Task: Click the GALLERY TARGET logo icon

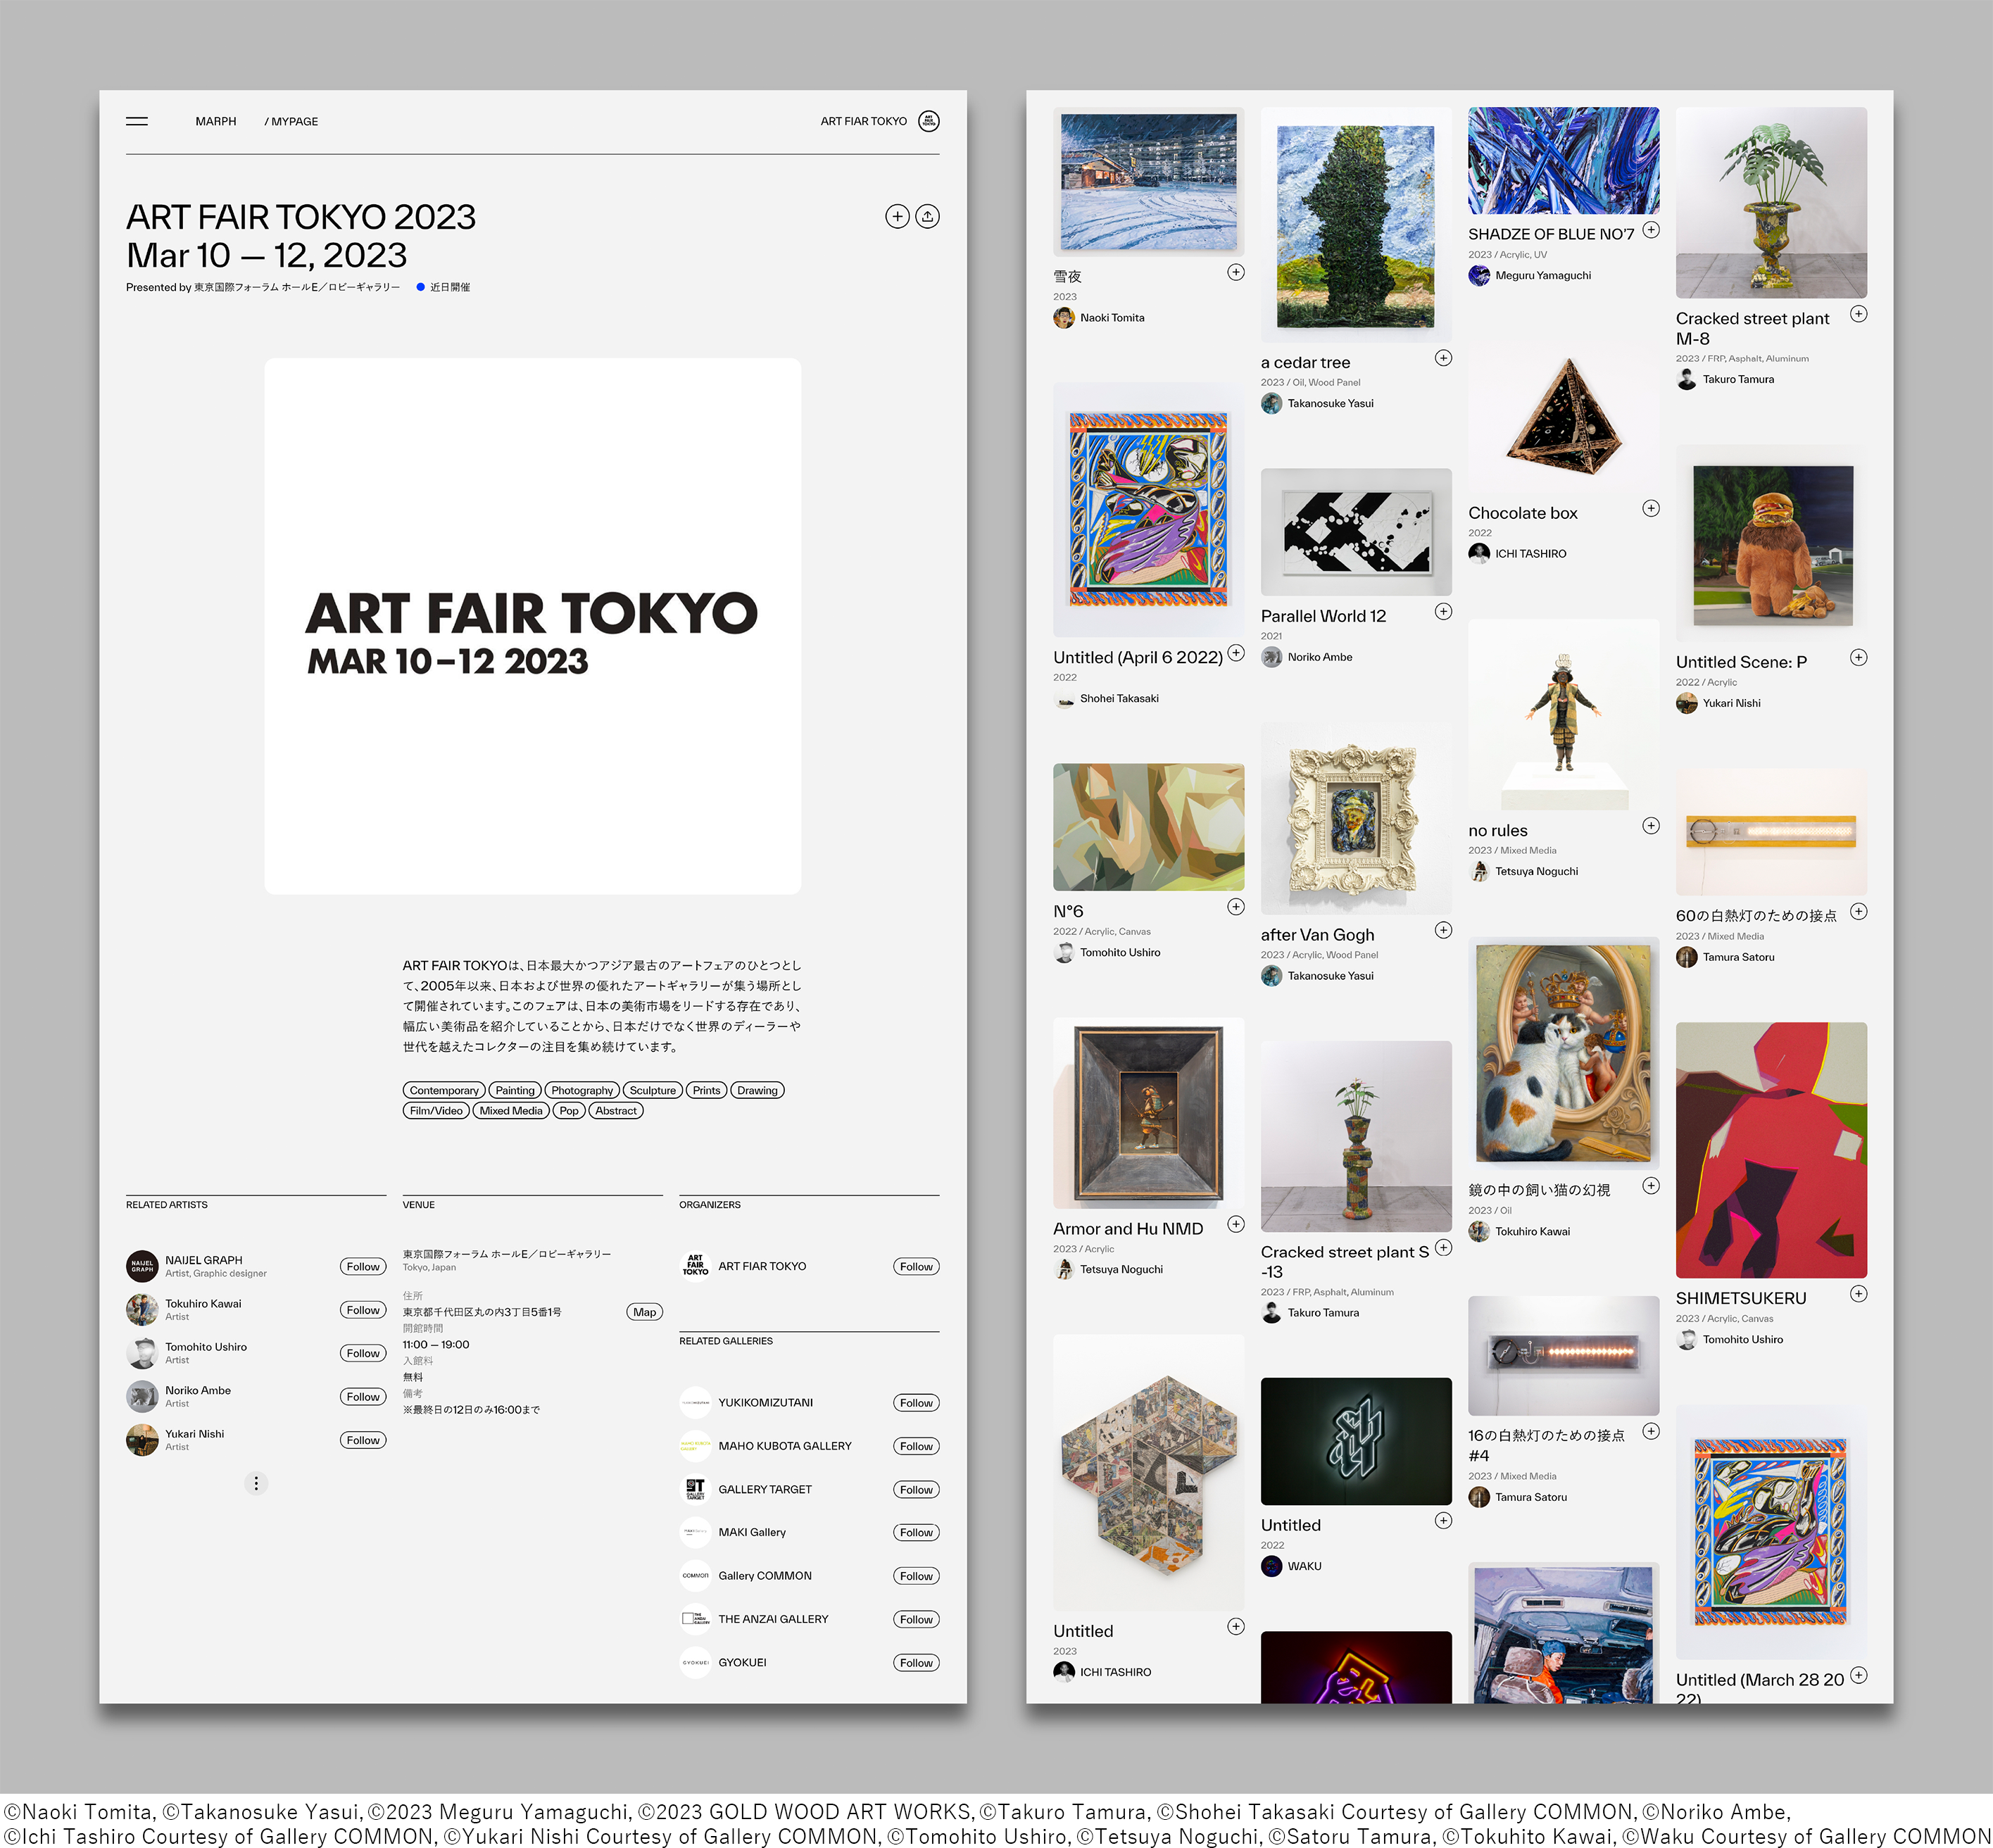Action: tap(696, 1489)
